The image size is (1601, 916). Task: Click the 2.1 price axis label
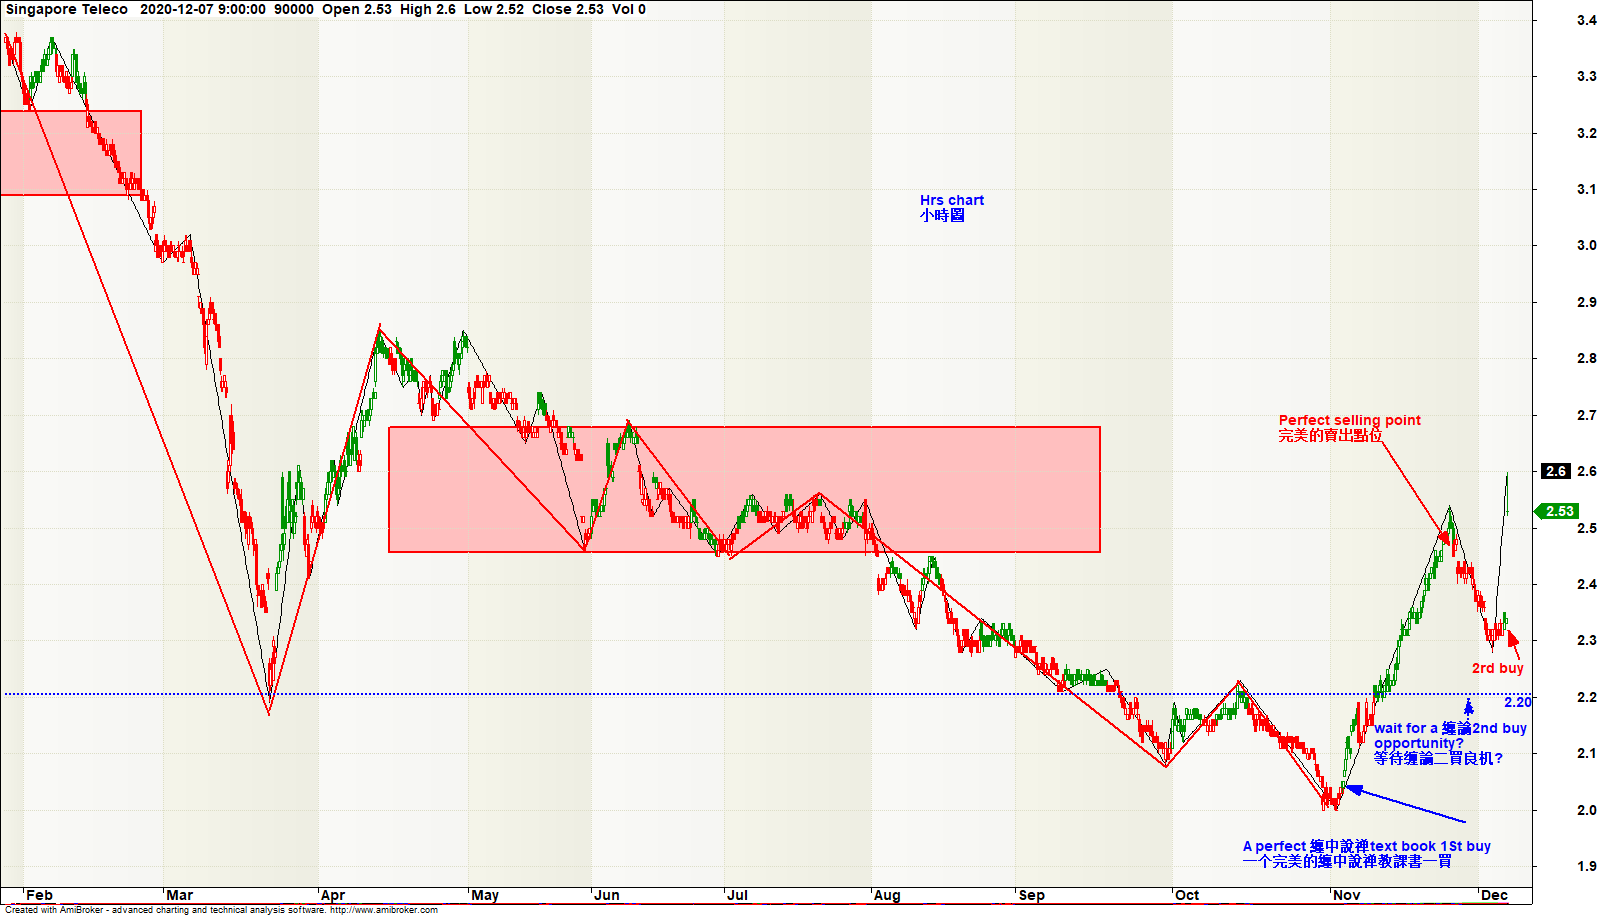point(1587,753)
